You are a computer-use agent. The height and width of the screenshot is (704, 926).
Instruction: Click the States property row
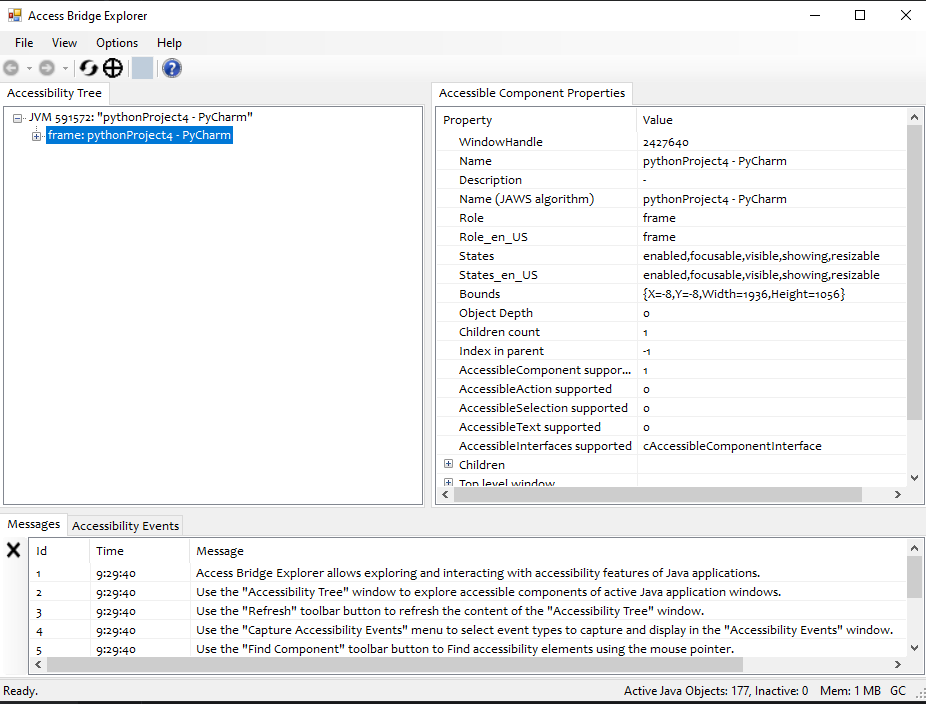tap(671, 256)
